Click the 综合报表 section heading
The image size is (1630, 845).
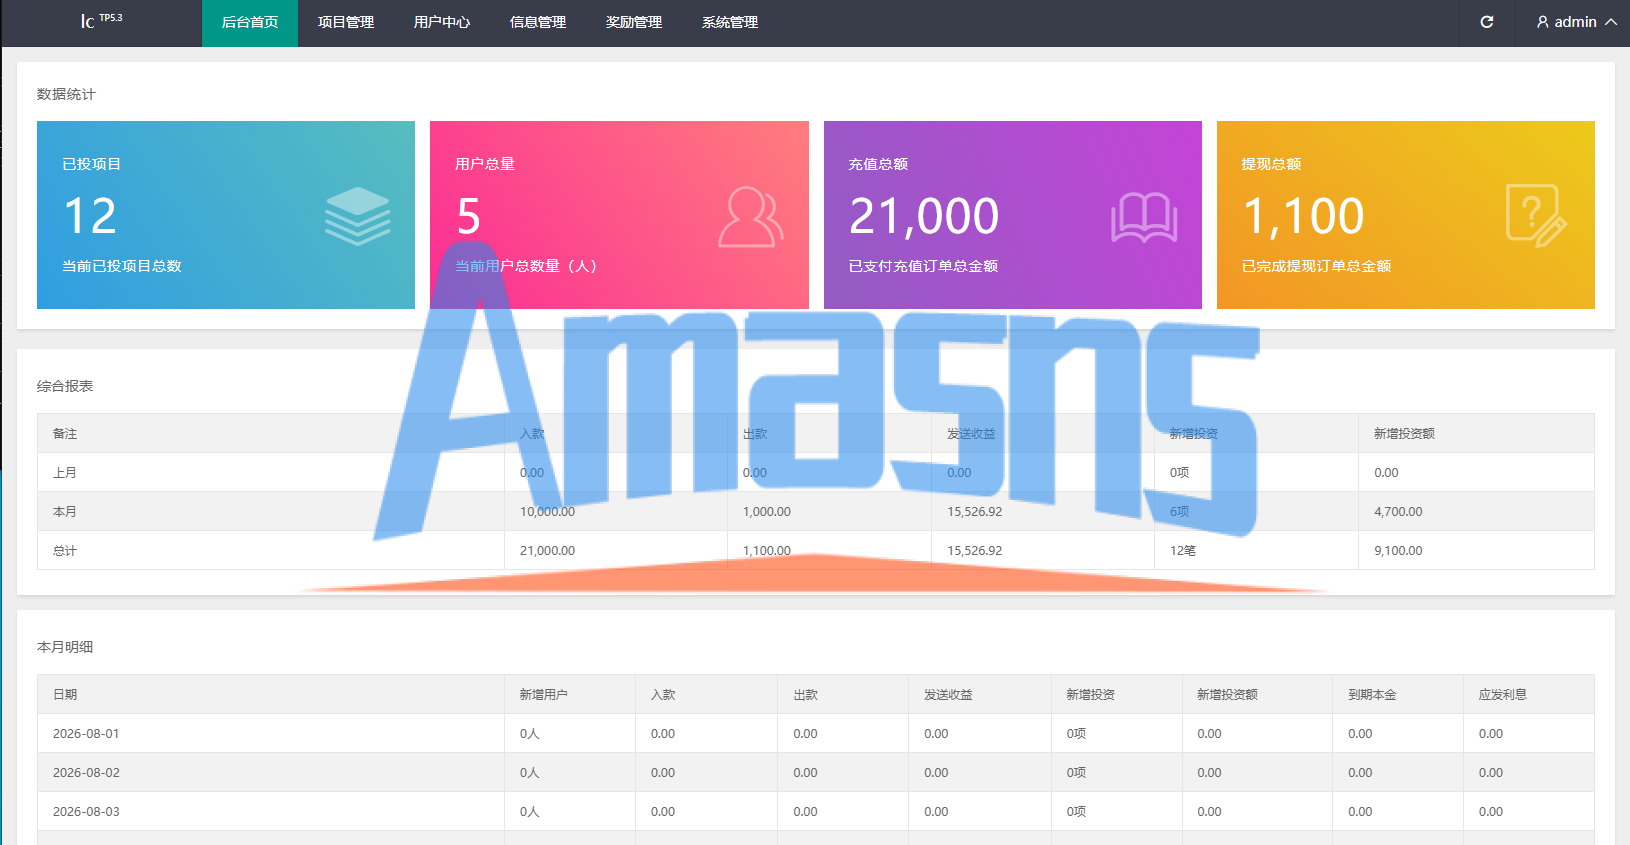coord(65,386)
